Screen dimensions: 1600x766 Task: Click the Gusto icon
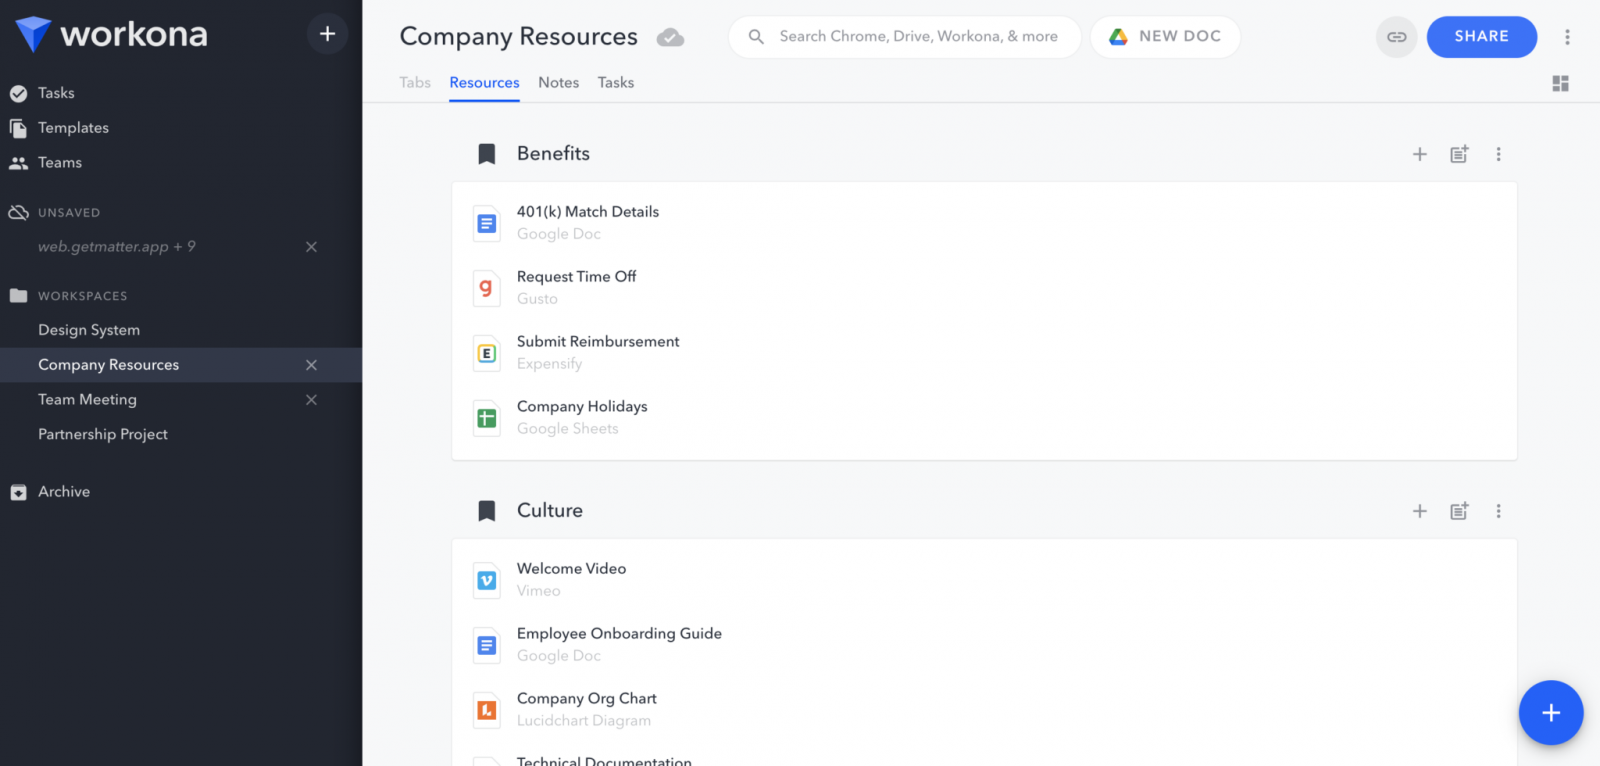point(487,288)
